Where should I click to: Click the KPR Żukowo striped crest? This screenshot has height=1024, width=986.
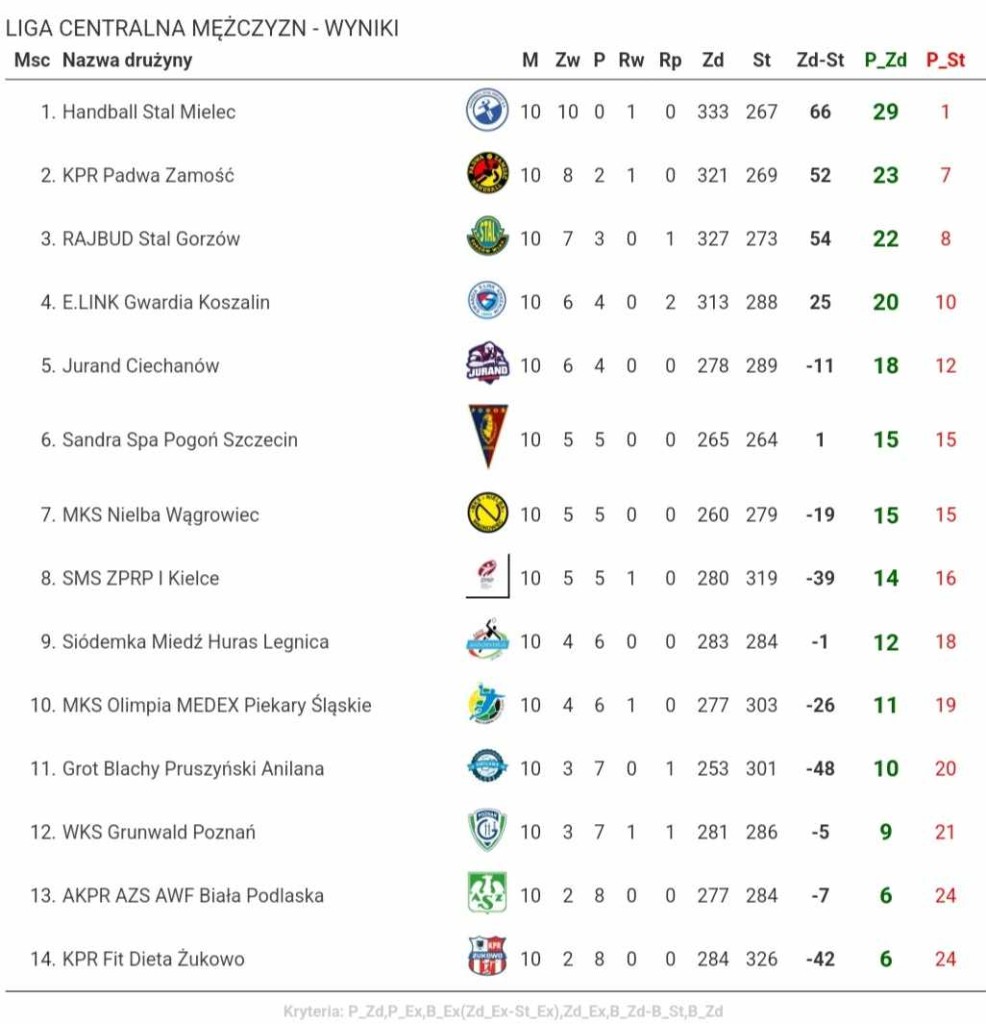[x=487, y=956]
